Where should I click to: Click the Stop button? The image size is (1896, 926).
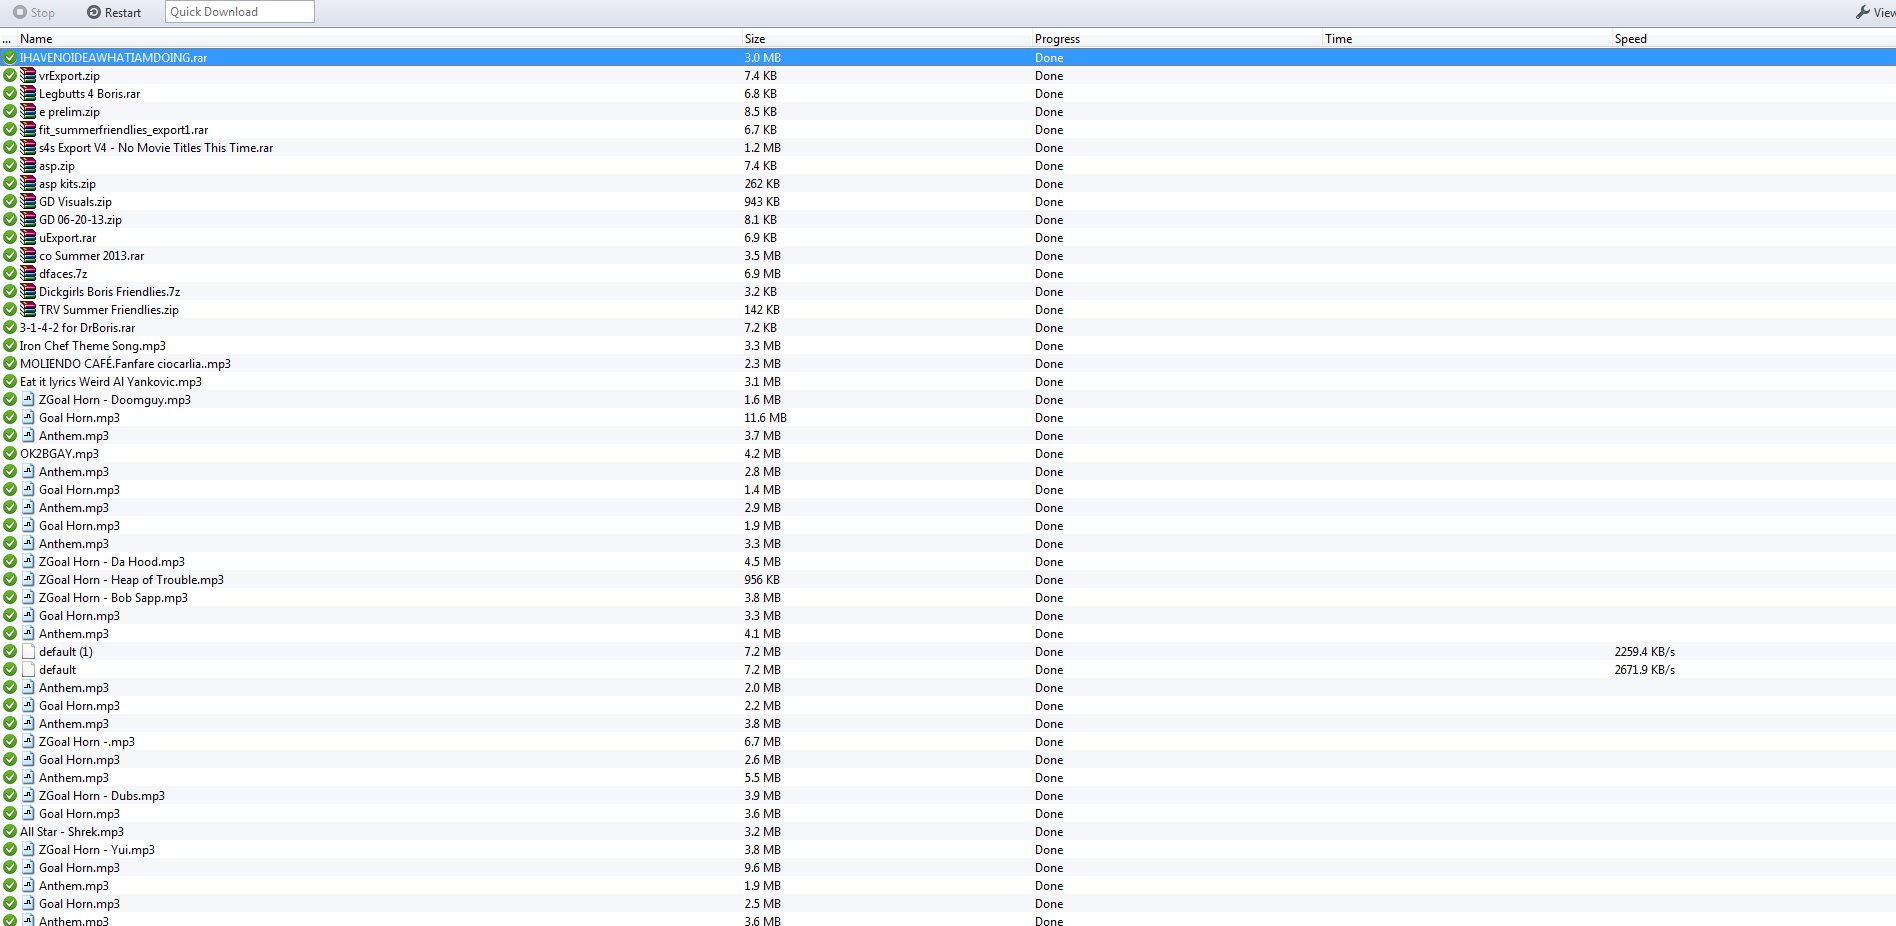tap(34, 12)
